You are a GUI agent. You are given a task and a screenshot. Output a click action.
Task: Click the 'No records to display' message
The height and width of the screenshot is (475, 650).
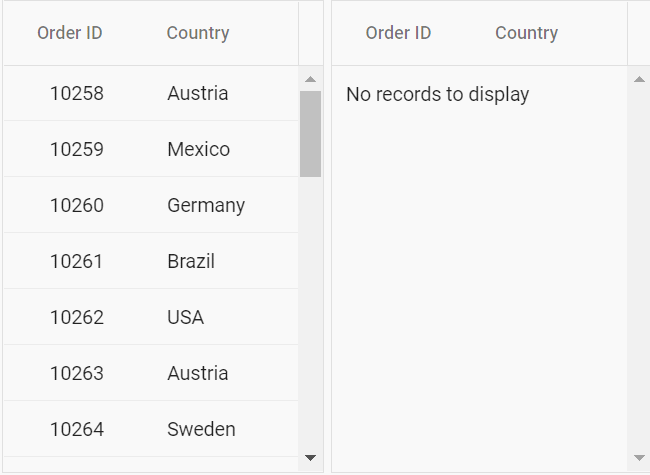(x=437, y=95)
